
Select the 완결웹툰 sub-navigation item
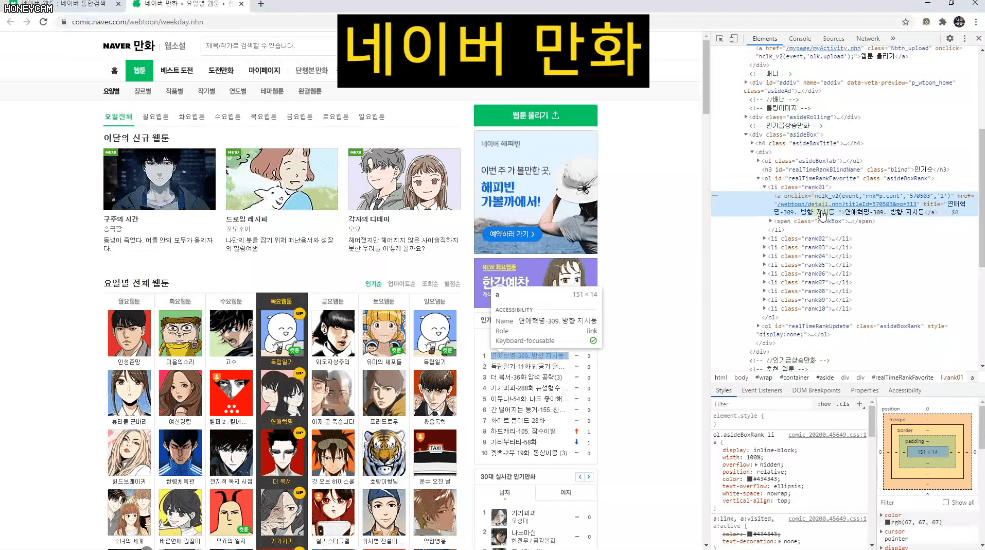[x=310, y=91]
